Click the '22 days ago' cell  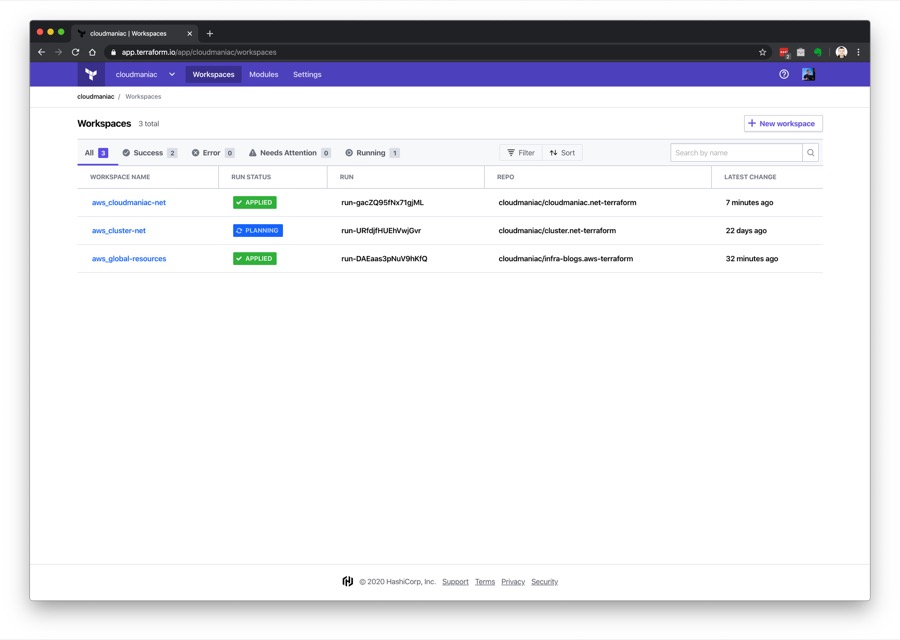click(746, 231)
